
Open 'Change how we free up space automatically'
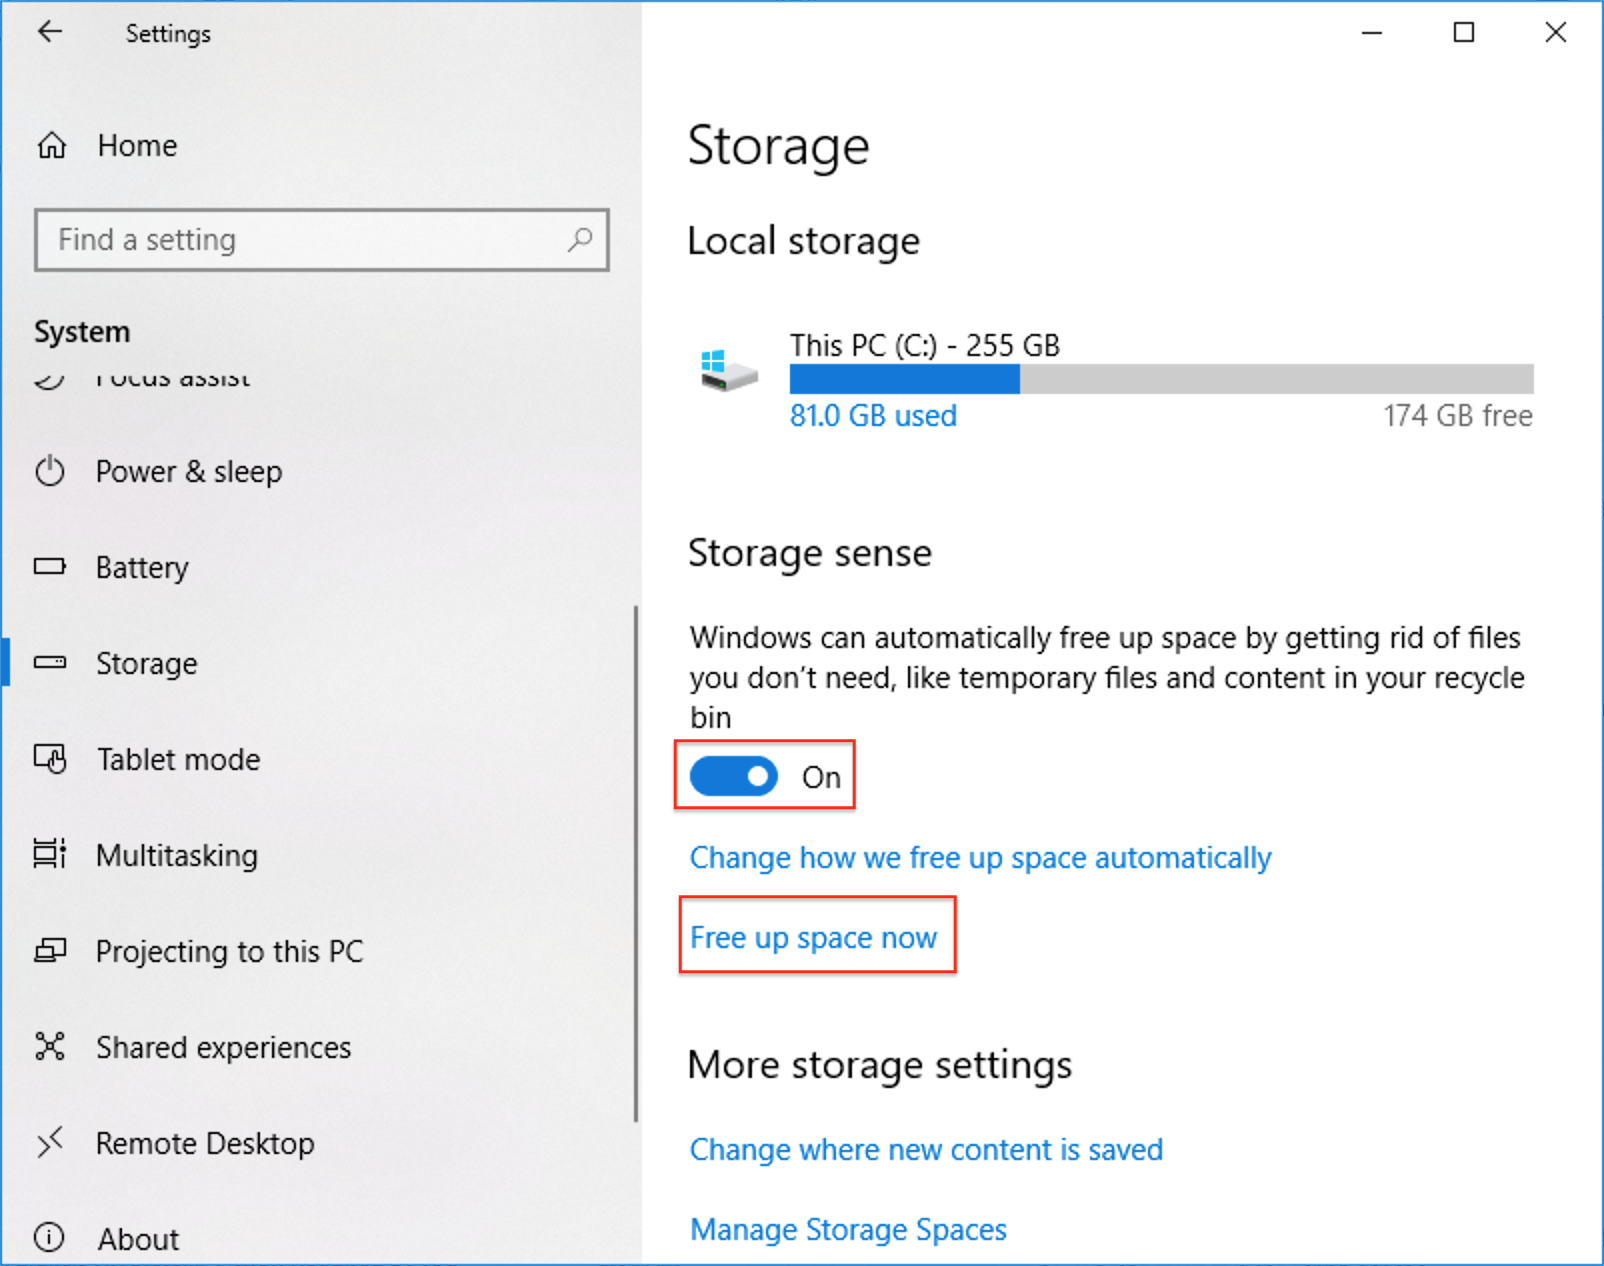point(980,858)
